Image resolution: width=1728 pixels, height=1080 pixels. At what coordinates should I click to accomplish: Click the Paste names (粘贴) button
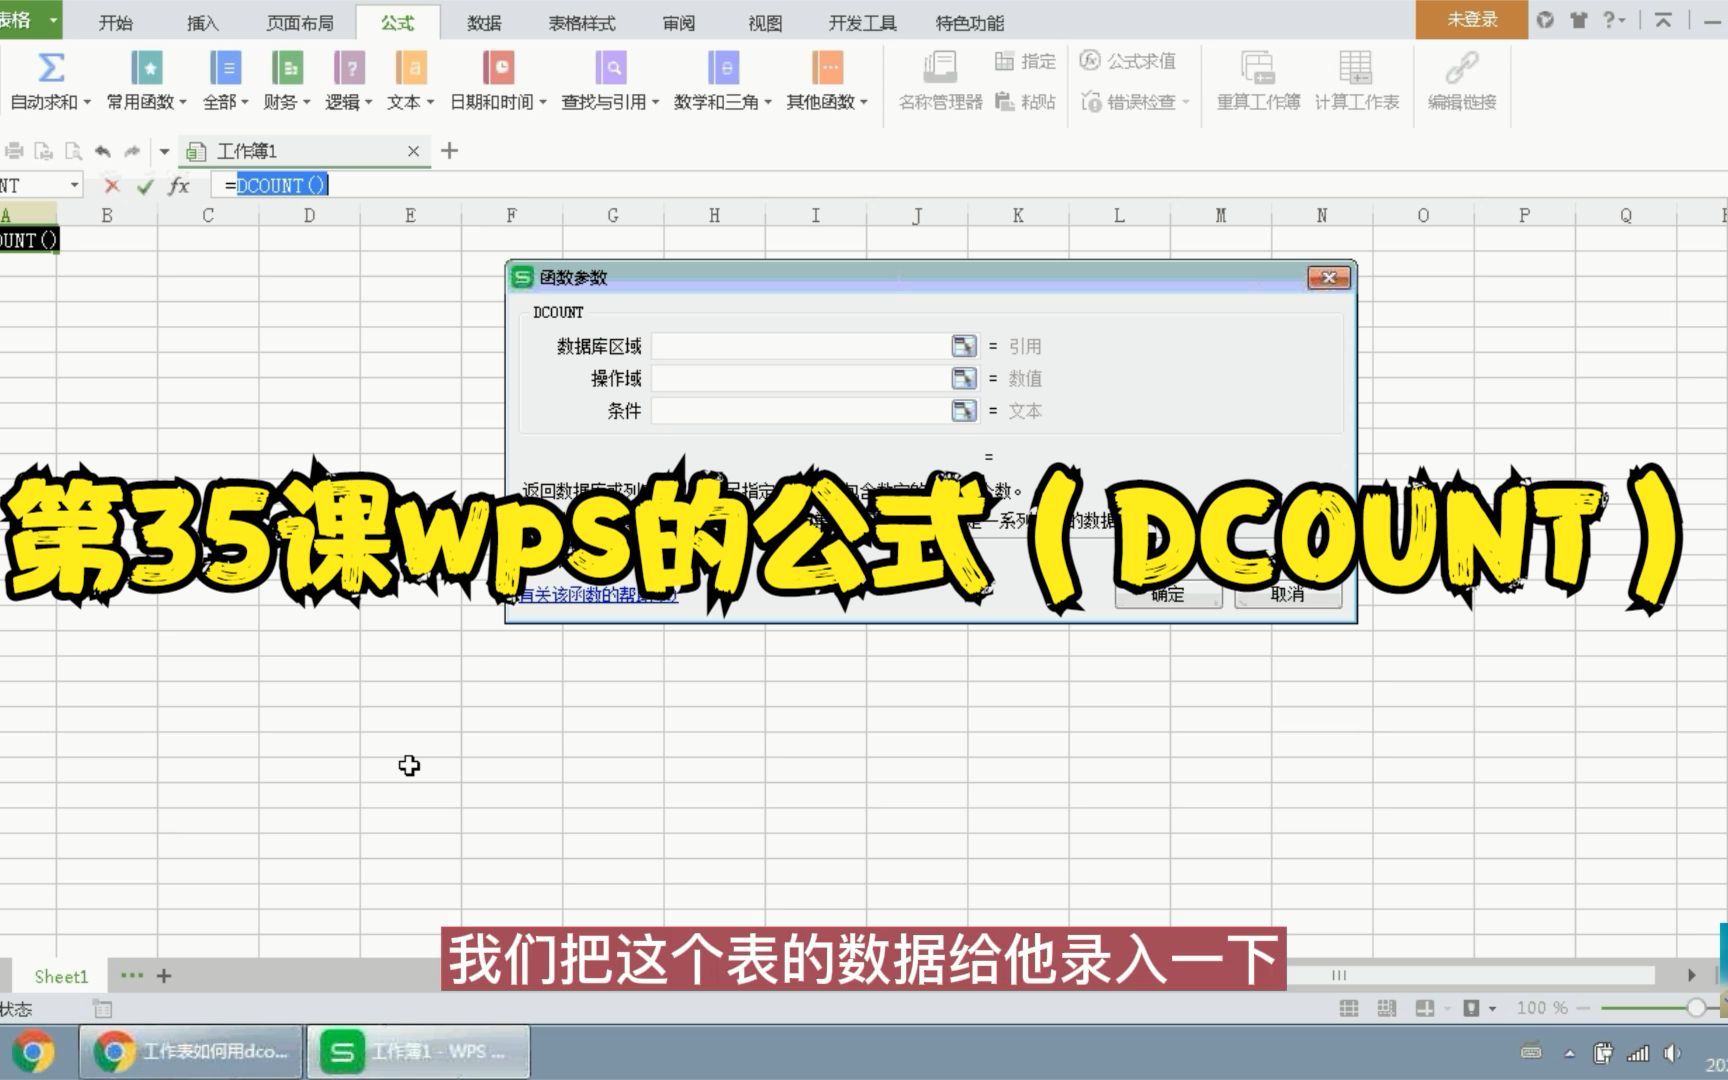[1025, 101]
